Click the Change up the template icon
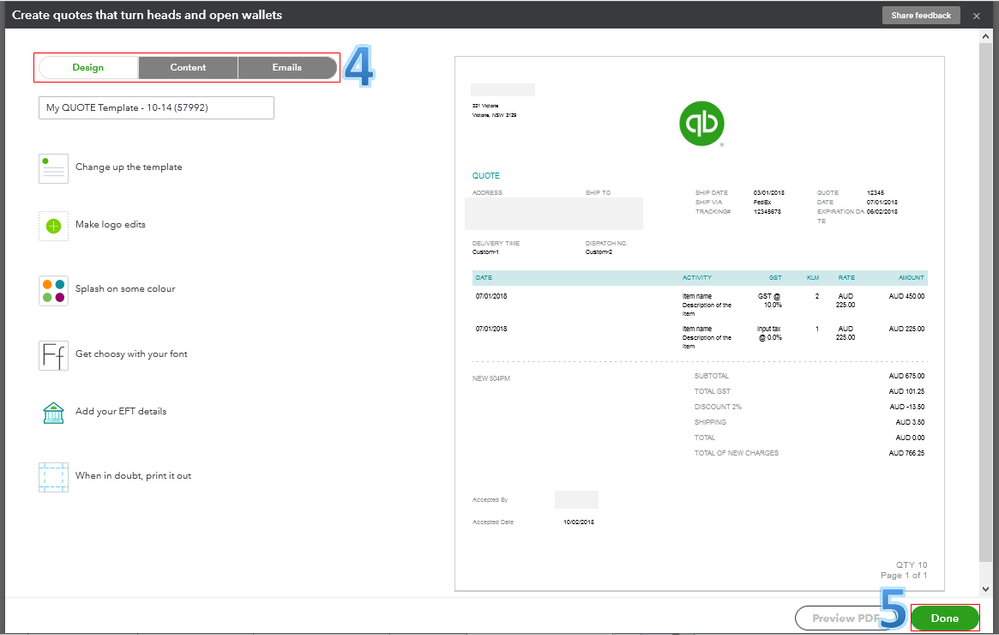This screenshot has width=999, height=635. (x=54, y=168)
